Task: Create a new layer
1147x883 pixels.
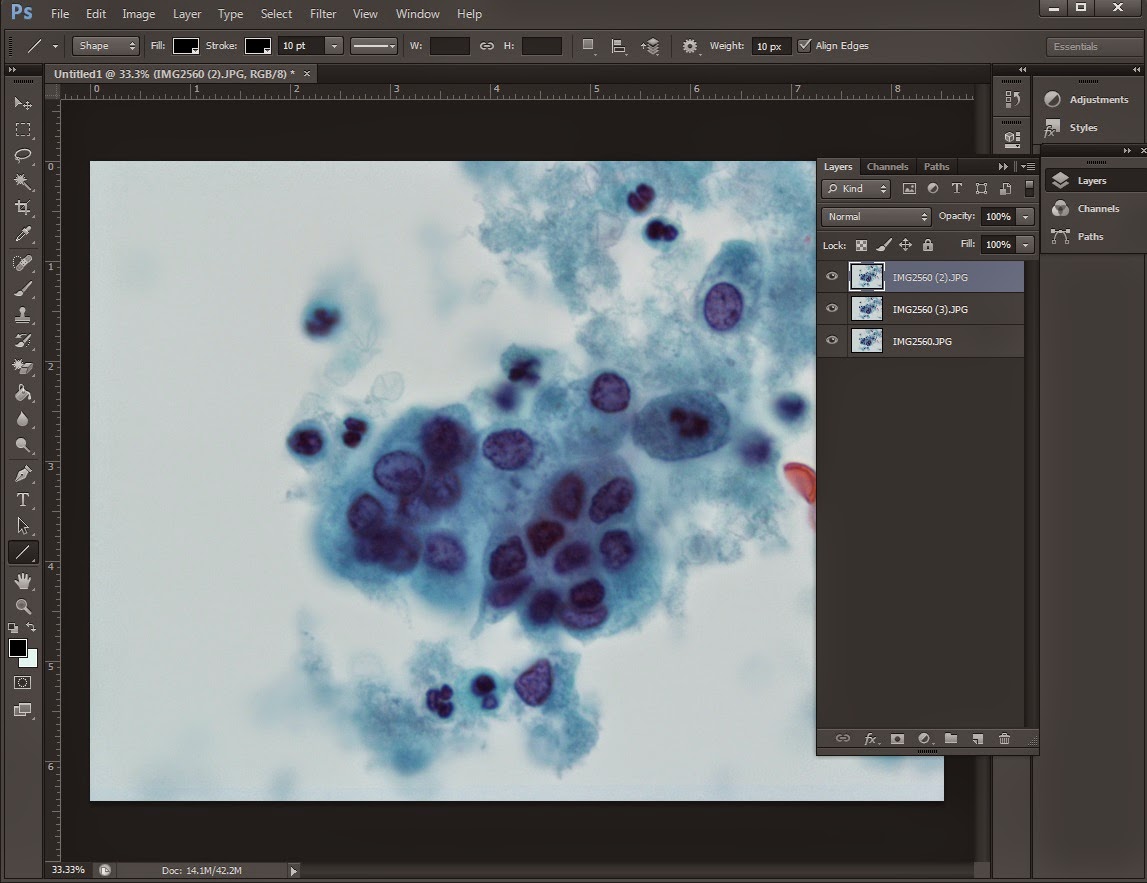Action: [977, 739]
